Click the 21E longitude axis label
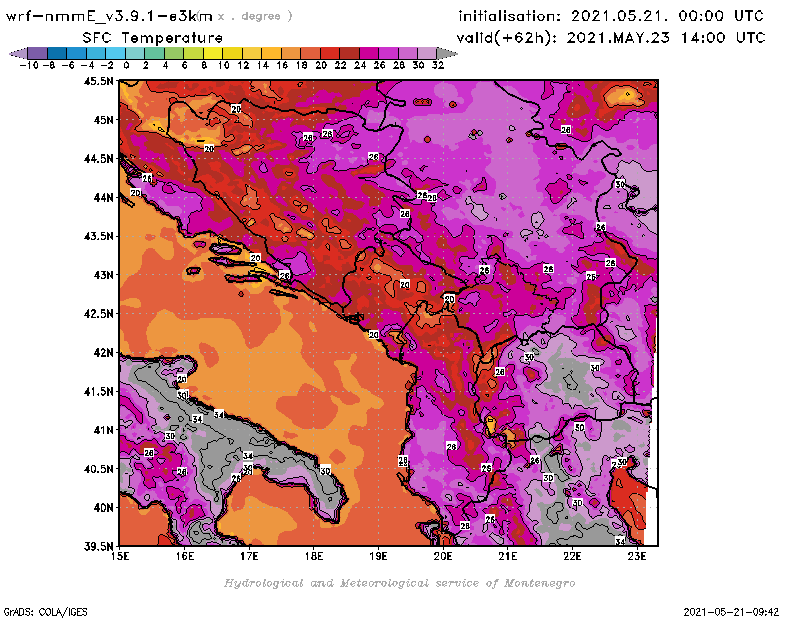 (507, 556)
